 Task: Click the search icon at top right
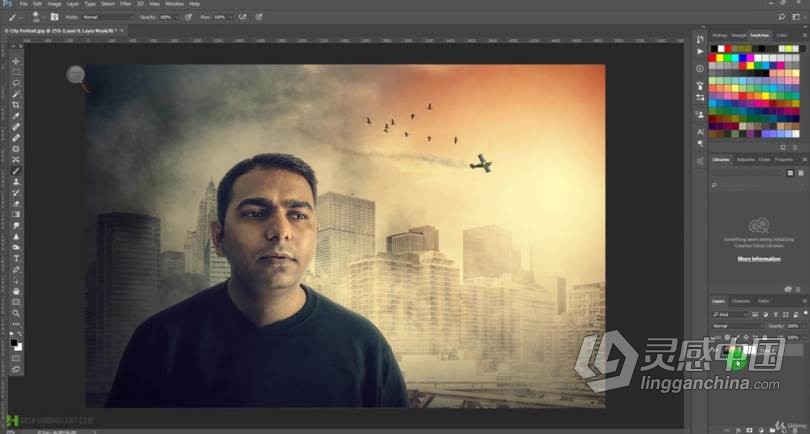tap(782, 17)
